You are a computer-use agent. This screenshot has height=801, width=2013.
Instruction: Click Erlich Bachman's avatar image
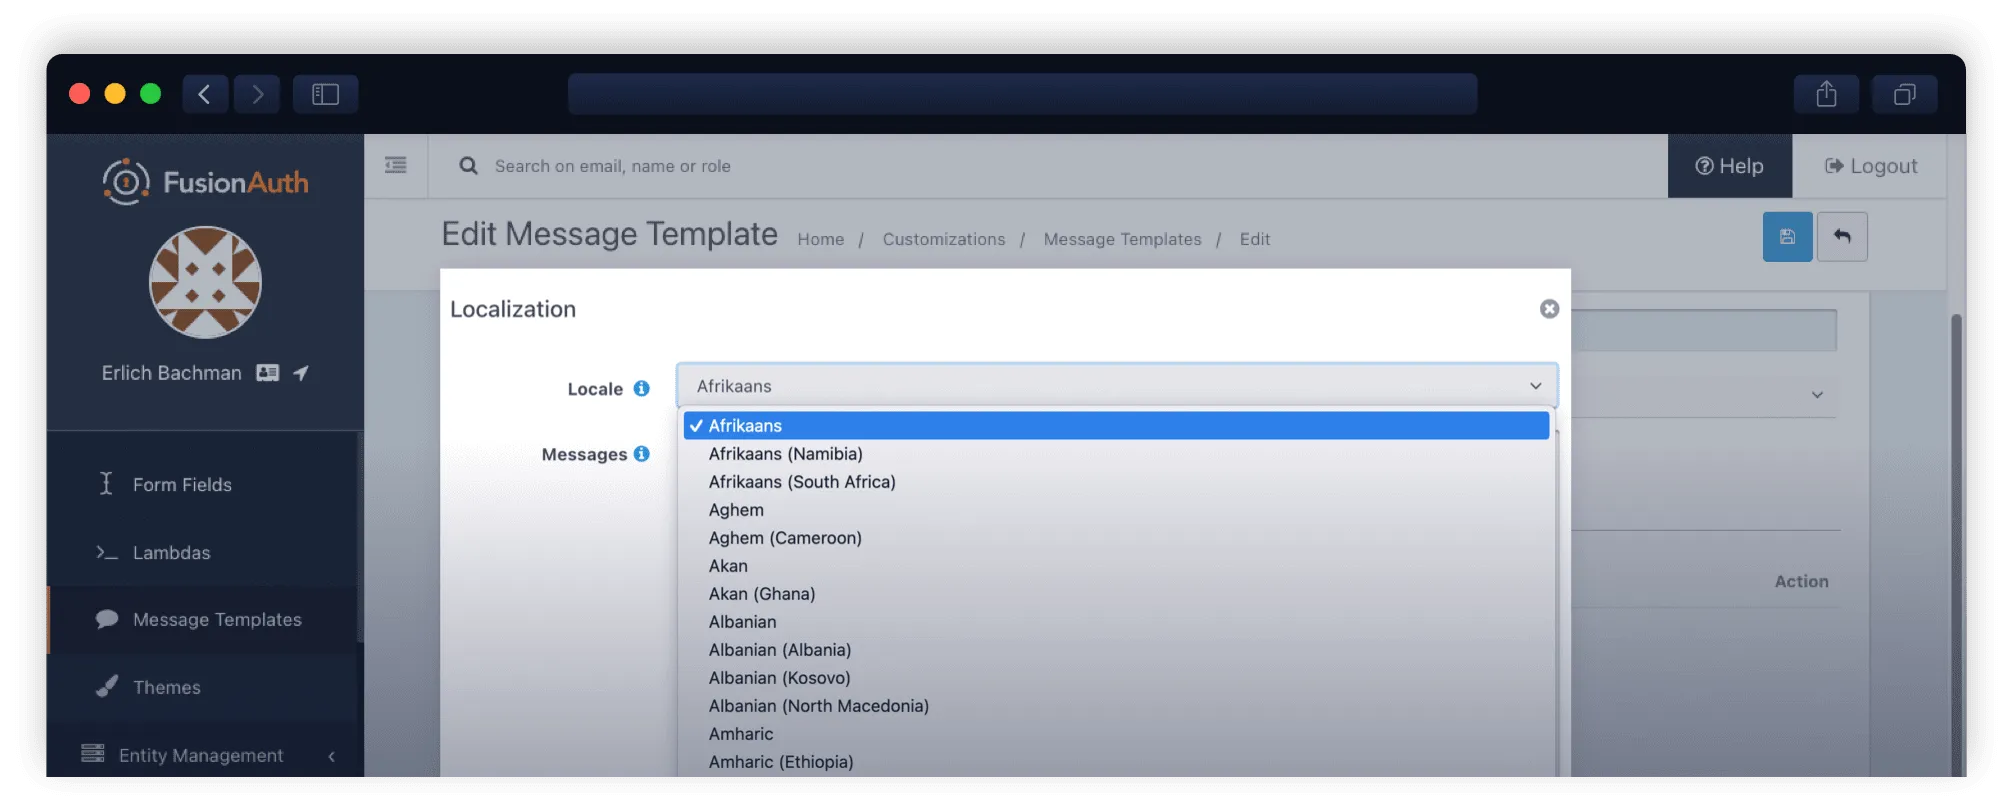205,282
